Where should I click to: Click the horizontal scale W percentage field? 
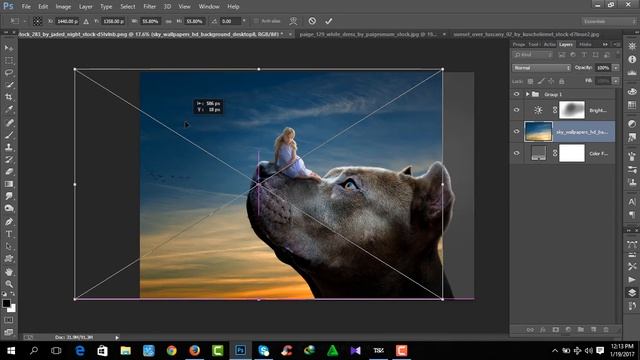click(x=150, y=21)
